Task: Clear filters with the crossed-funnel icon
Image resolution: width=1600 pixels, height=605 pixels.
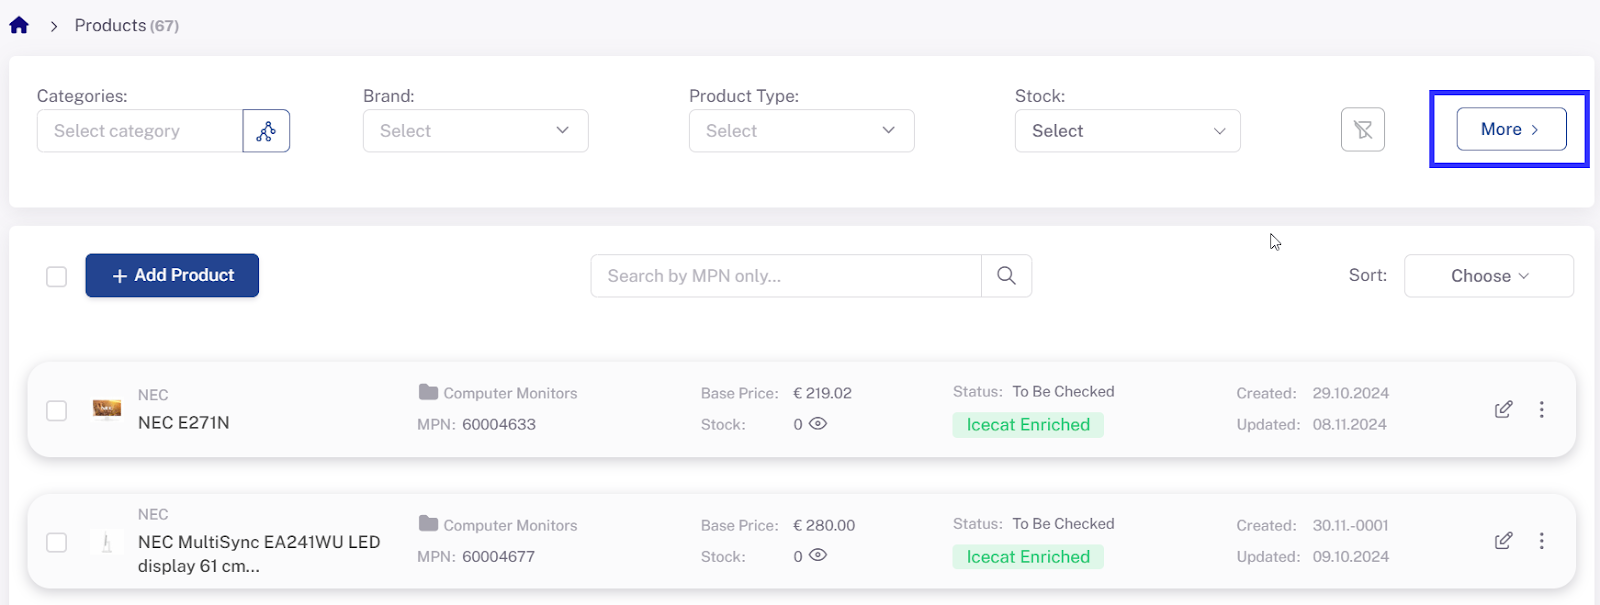Action: [x=1362, y=130]
